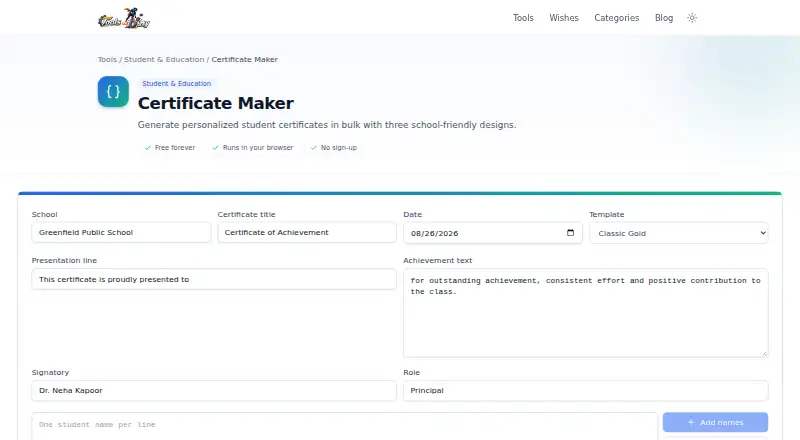Focus the School input field
Image resolution: width=800 pixels, height=440 pixels.
121,232
